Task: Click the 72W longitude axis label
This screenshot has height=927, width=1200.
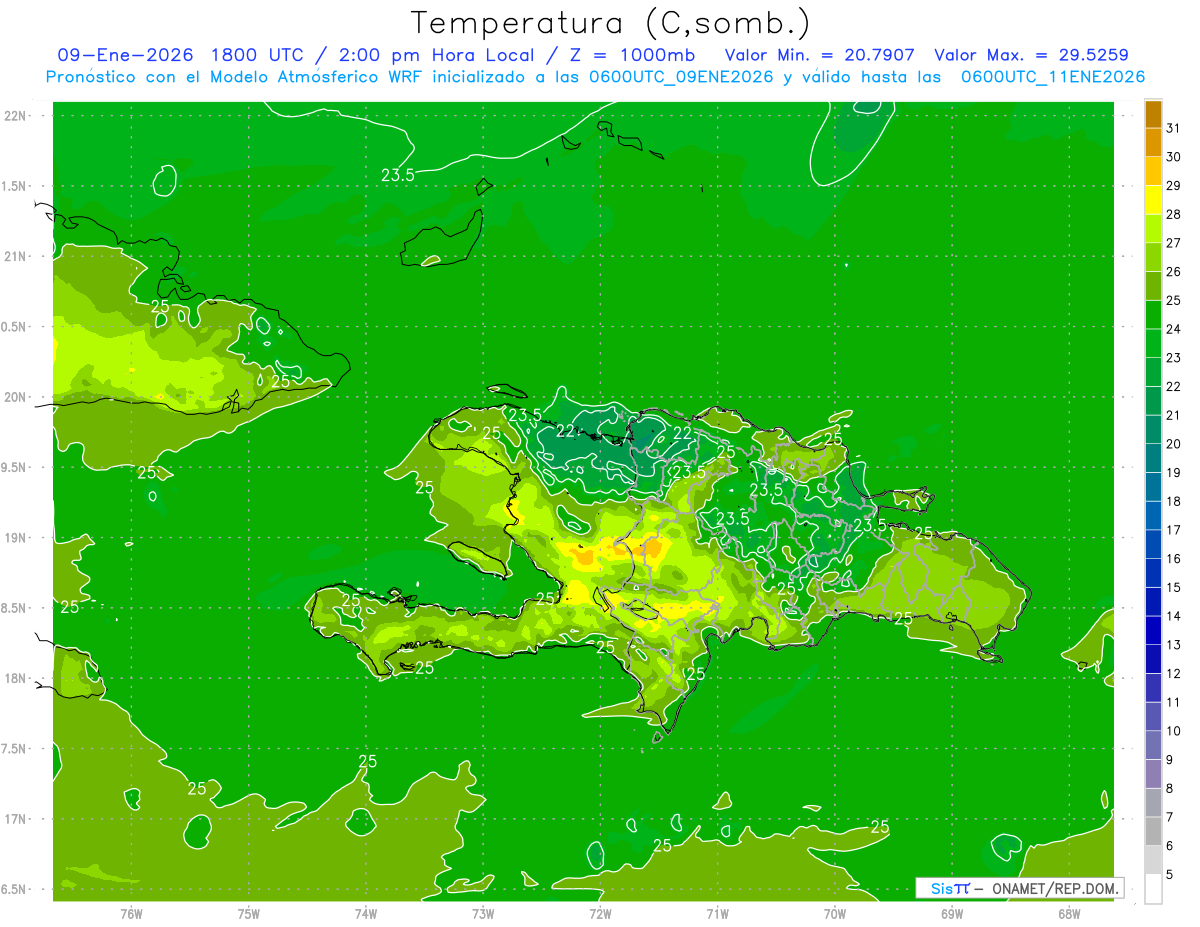Action: pos(600,913)
